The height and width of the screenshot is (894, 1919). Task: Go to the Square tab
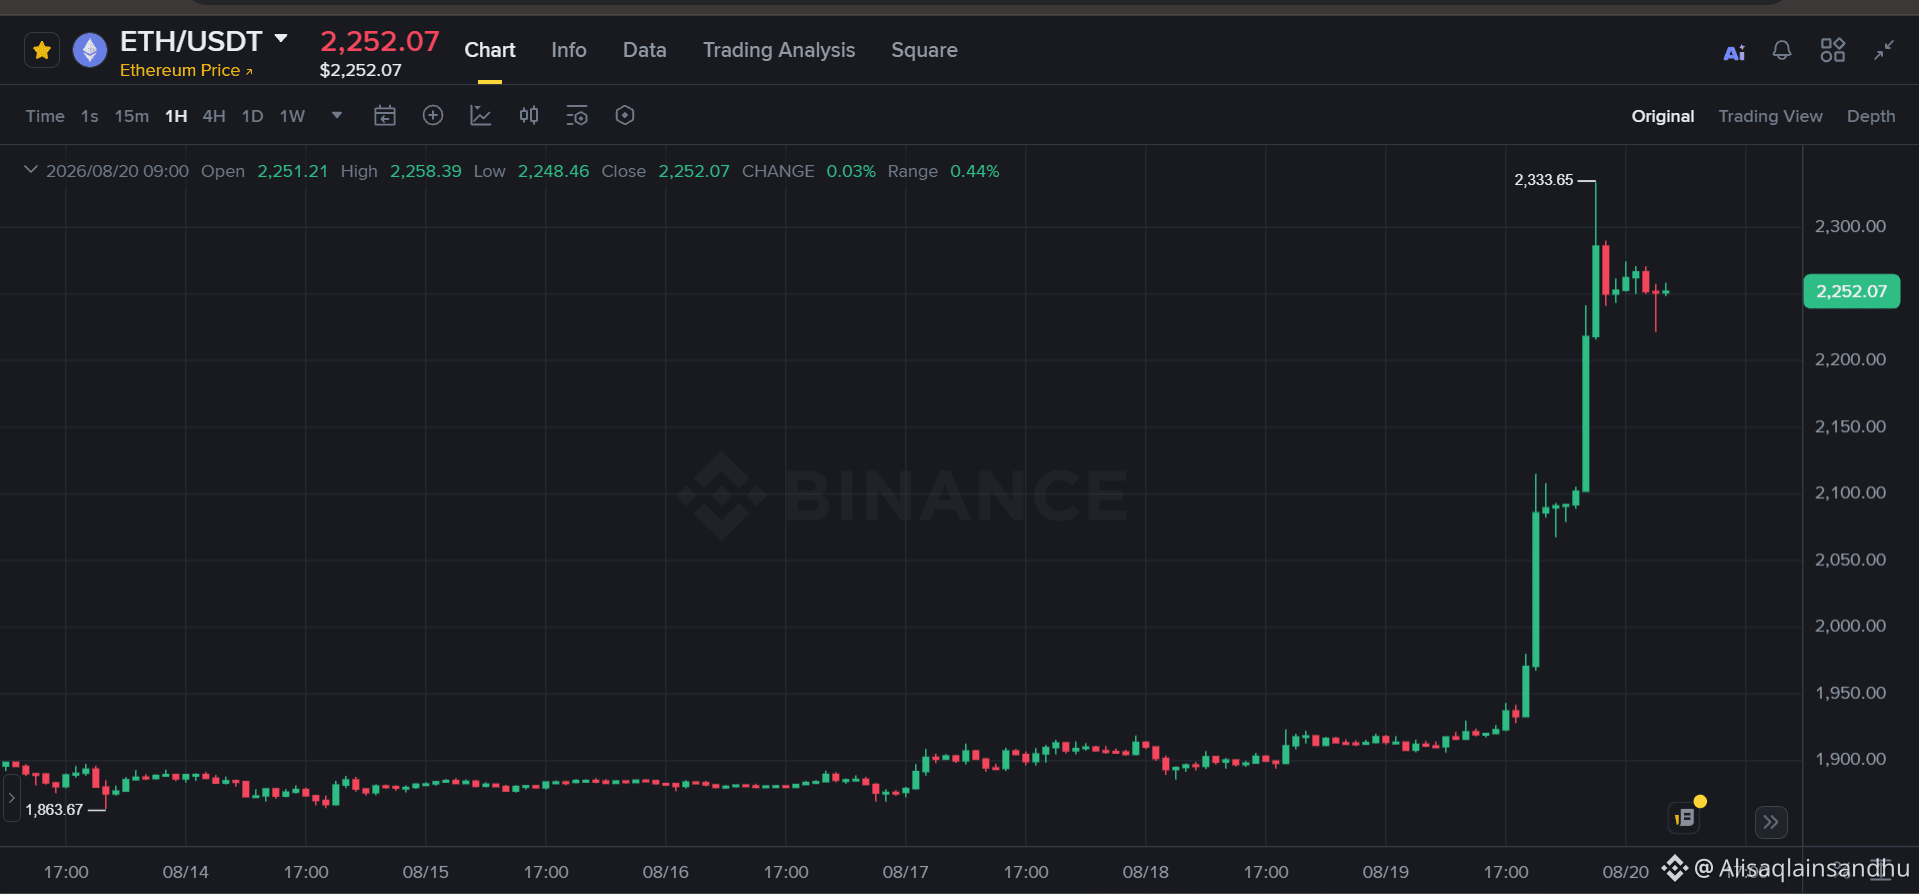point(924,50)
